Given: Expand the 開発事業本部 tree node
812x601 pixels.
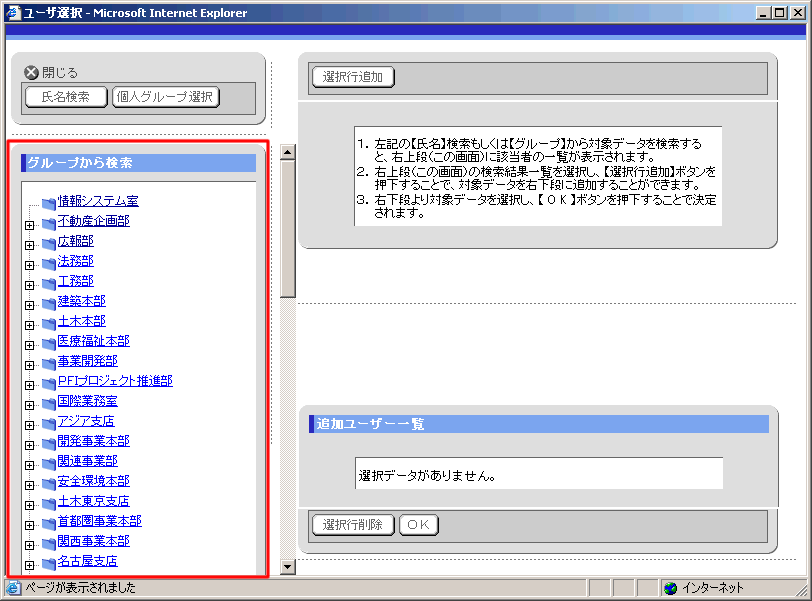Looking at the screenshot, I should [x=30, y=445].
